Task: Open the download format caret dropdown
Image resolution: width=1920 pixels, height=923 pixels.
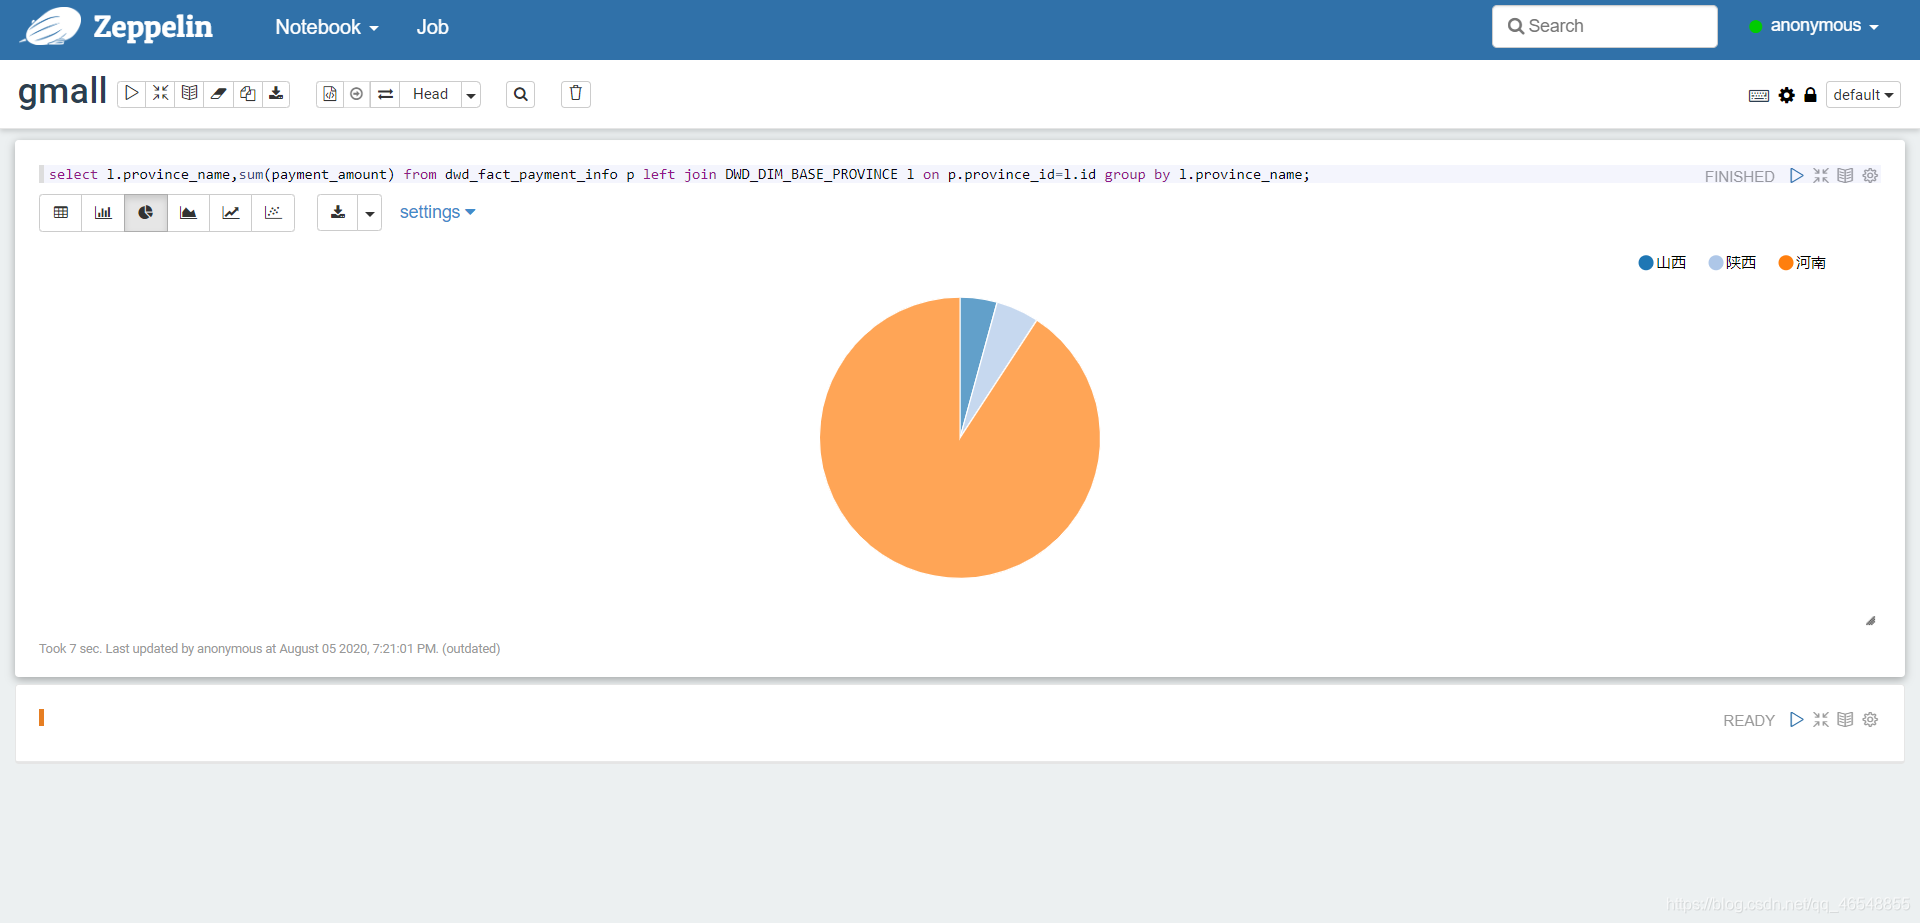Action: pyautogui.click(x=370, y=212)
